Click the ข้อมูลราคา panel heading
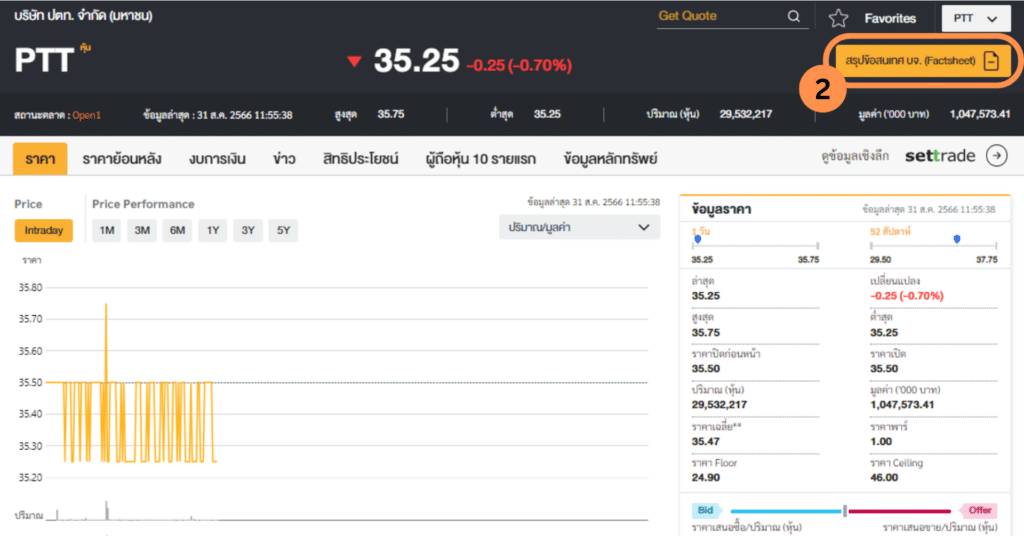1024x536 pixels. [x=721, y=210]
